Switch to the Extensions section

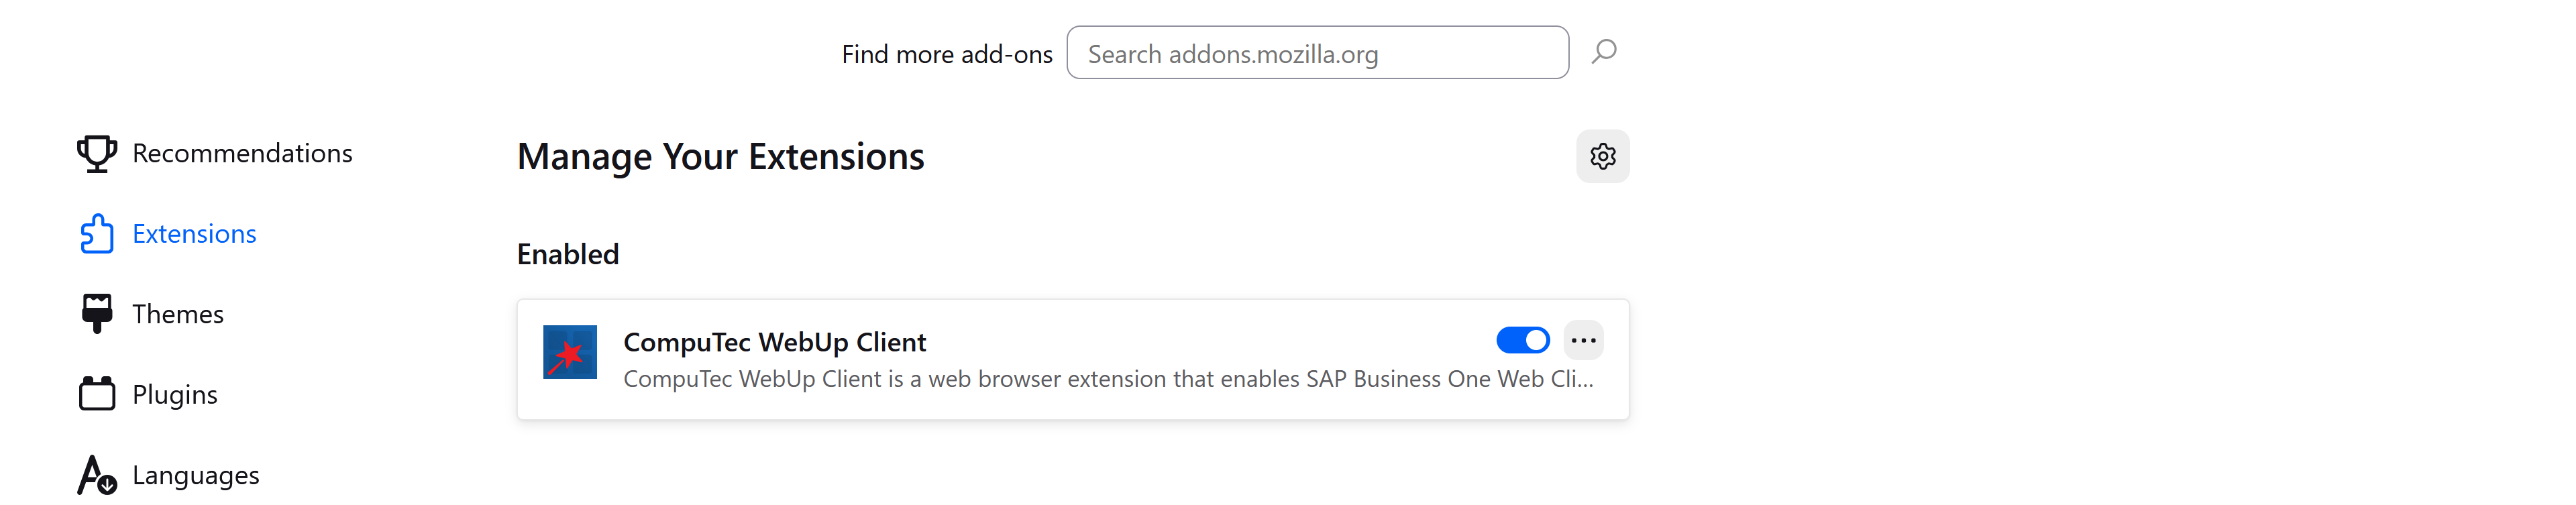195,233
